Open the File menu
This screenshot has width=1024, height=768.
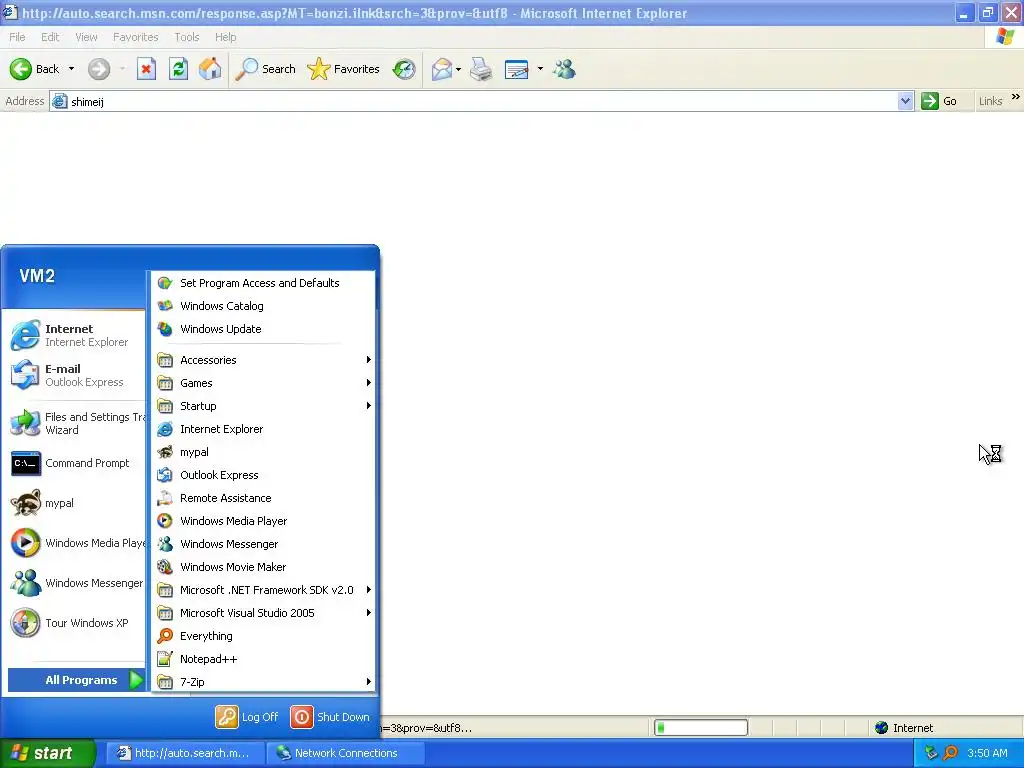(x=18, y=37)
